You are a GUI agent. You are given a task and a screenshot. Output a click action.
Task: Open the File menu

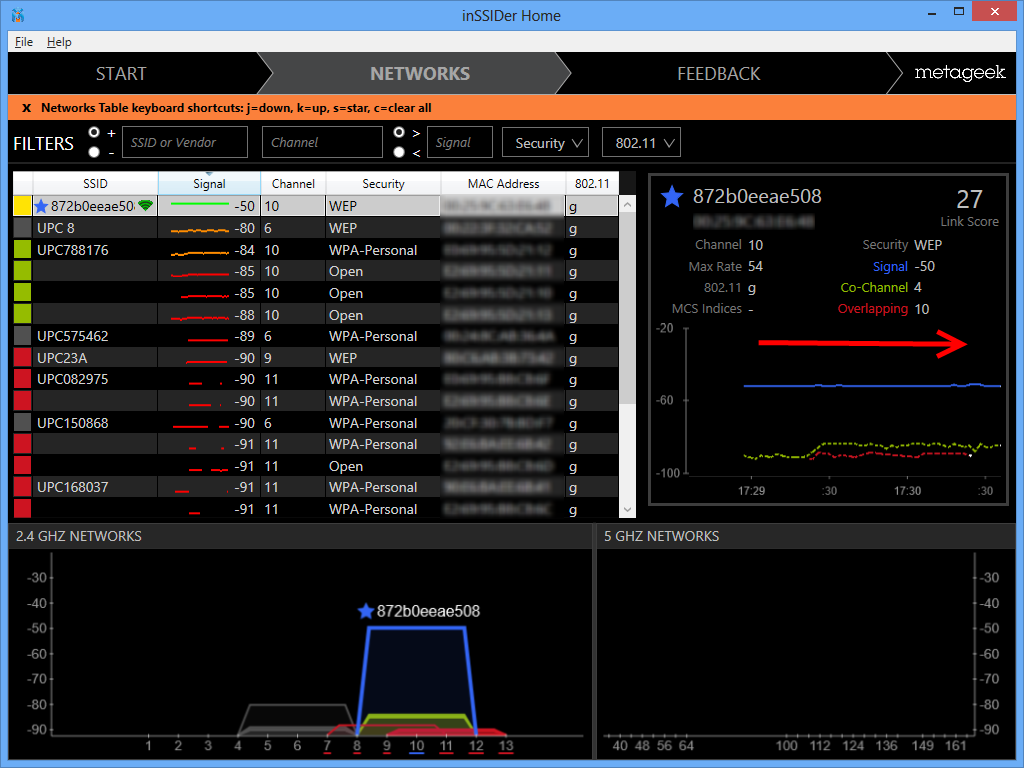[x=24, y=42]
